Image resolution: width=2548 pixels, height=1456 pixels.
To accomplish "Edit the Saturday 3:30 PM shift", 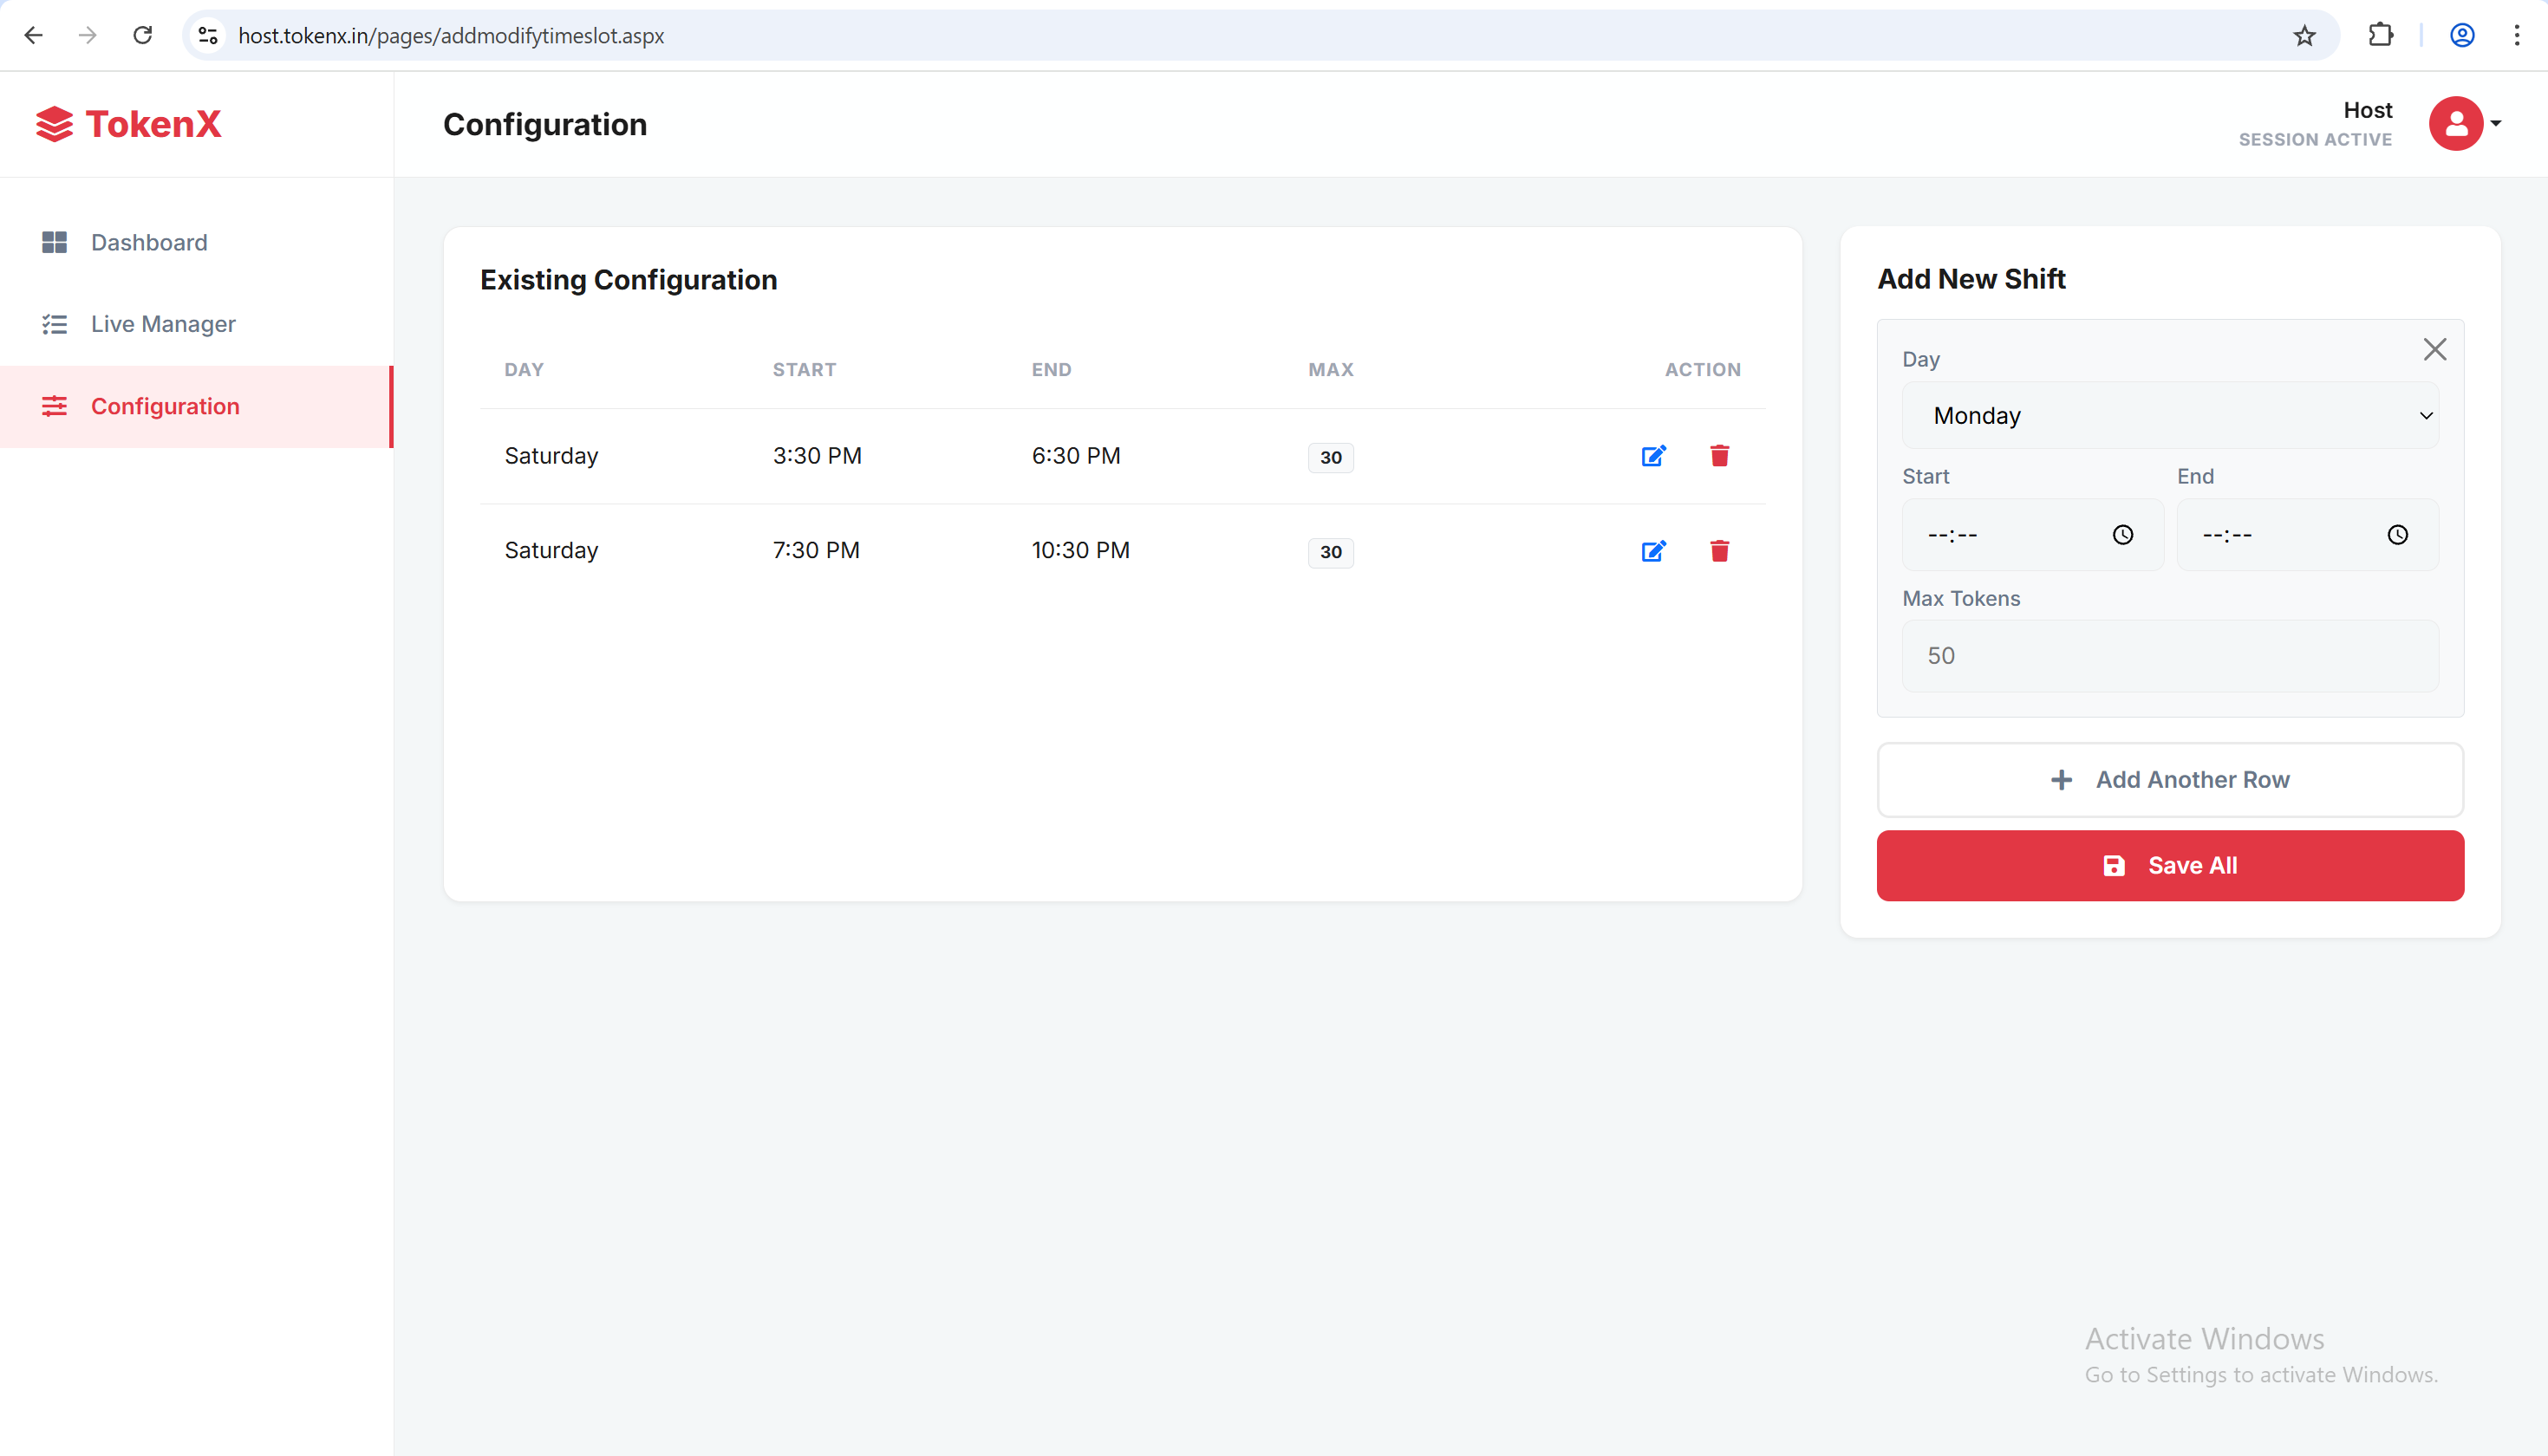I will 1653,455.
